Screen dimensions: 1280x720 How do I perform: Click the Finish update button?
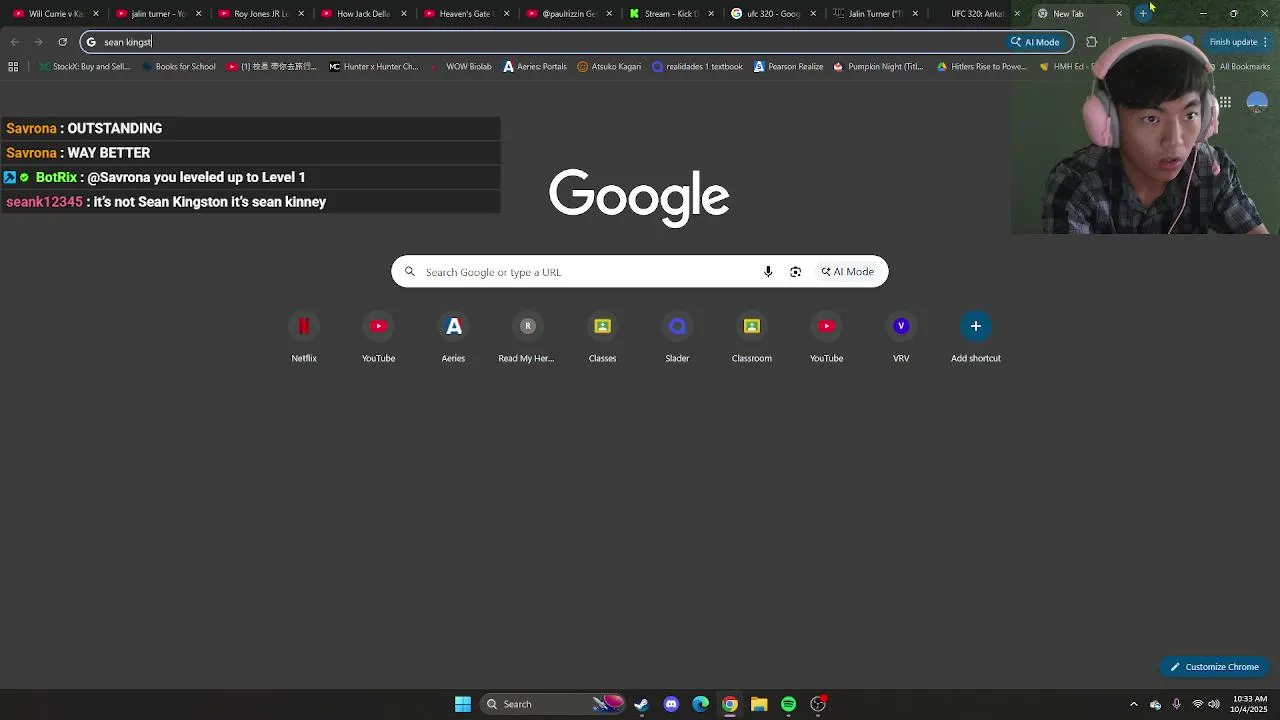[1233, 42]
